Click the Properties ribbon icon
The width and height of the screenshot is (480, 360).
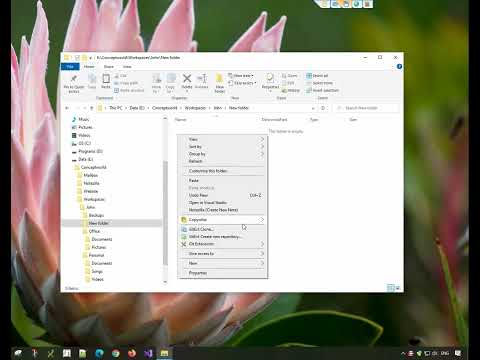coord(270,82)
